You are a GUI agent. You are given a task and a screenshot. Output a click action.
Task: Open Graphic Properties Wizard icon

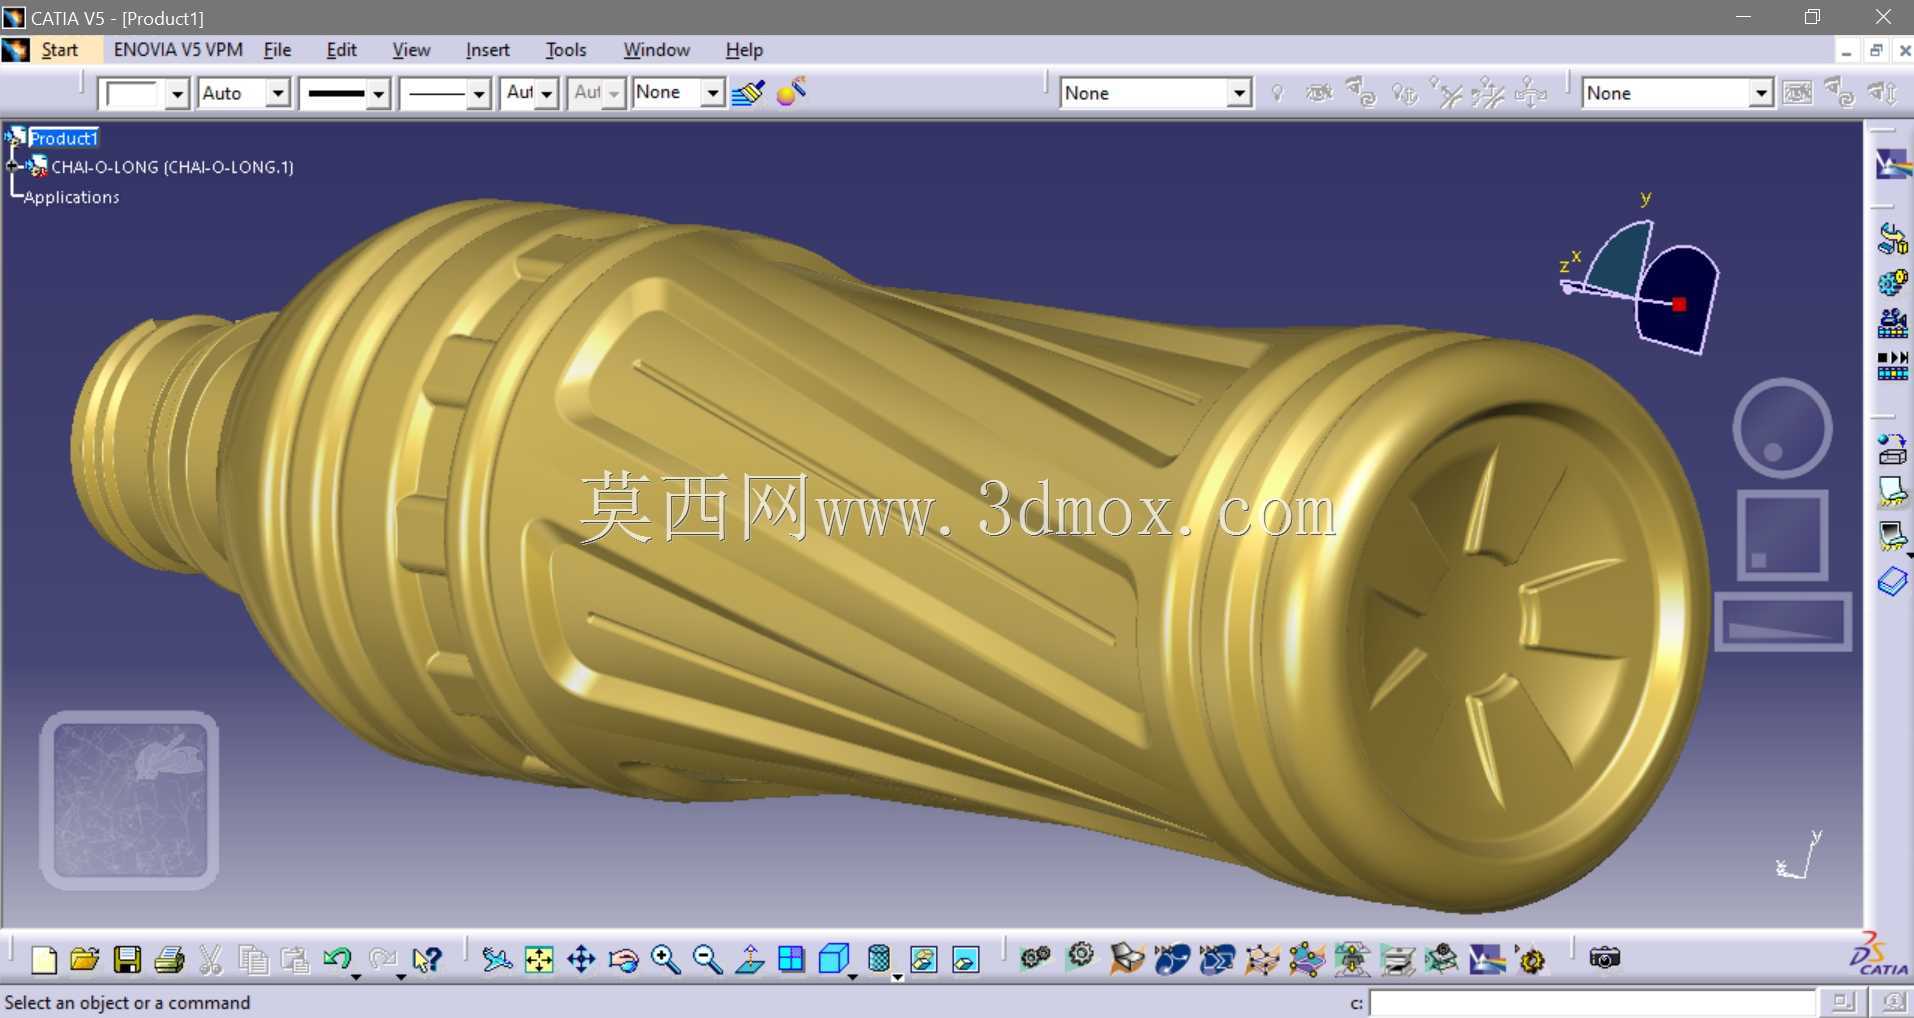click(x=791, y=92)
